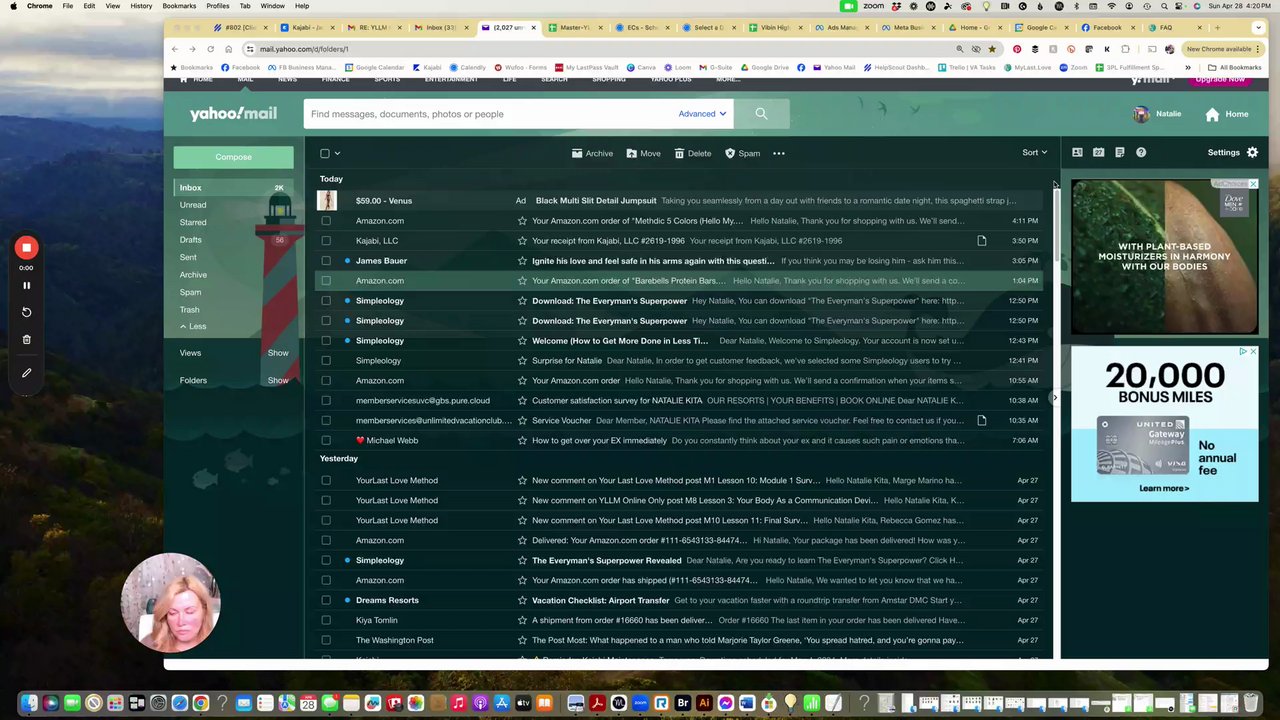
Task: Open the Starred folder
Action: pyautogui.click(x=193, y=223)
